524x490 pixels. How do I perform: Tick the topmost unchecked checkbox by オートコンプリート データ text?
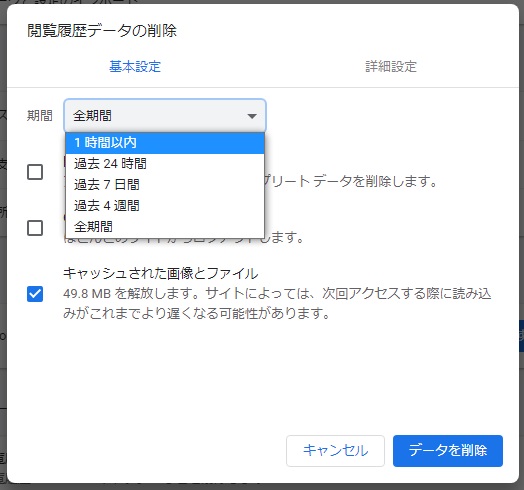coord(35,172)
